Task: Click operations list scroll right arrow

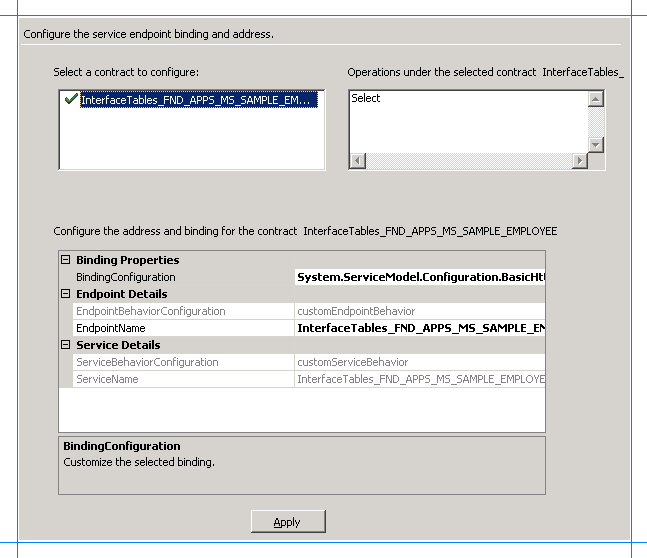Action: (580, 161)
